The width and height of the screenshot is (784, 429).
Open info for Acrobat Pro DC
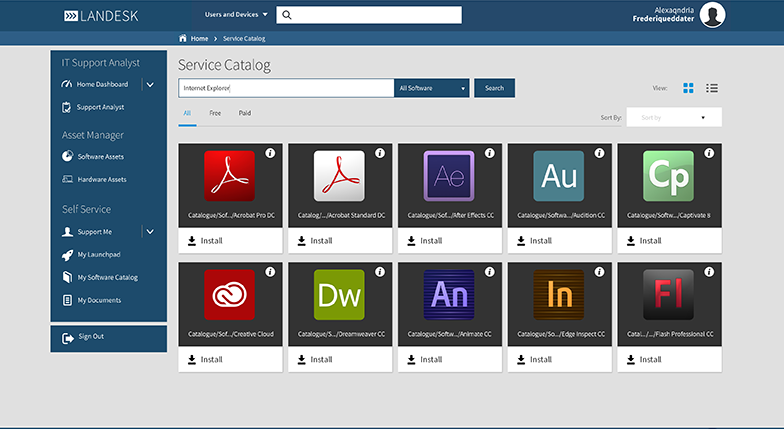tap(270, 153)
